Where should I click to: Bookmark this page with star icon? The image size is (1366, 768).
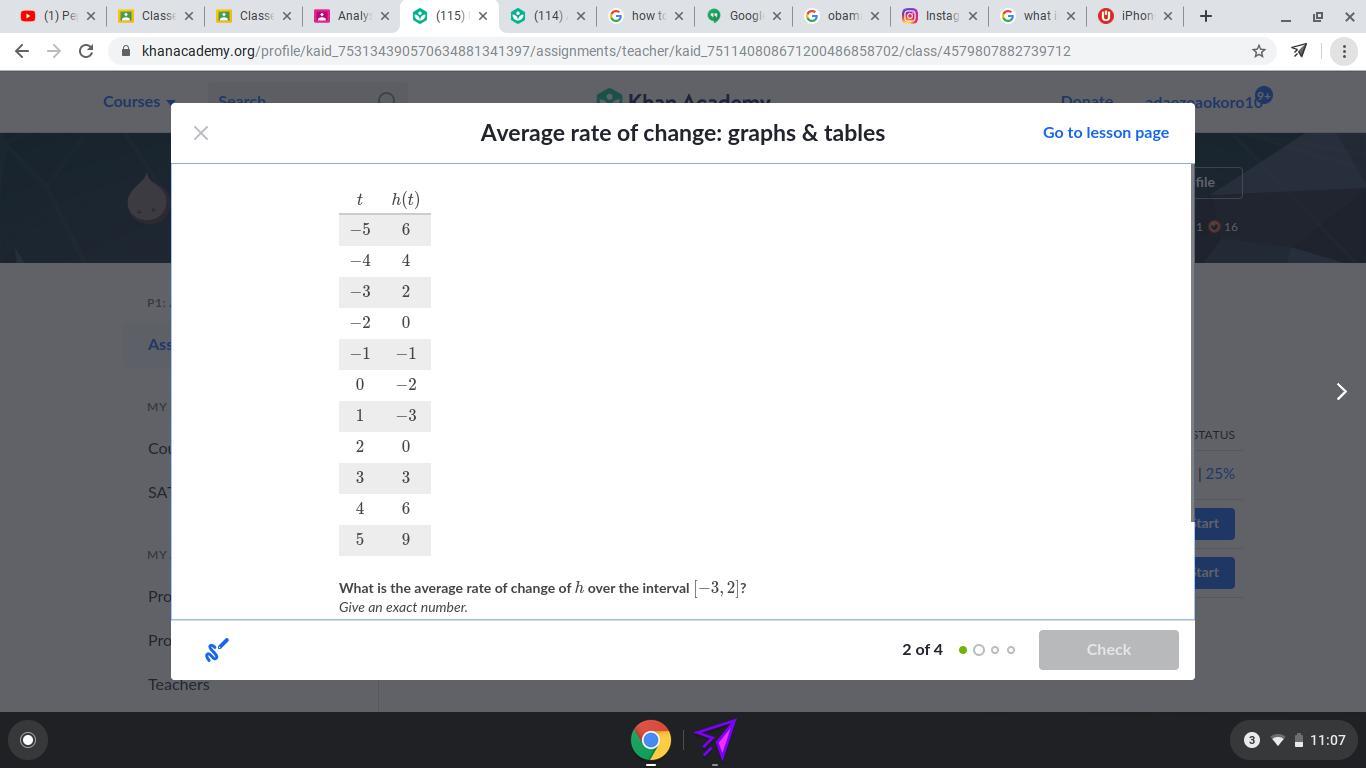click(x=1259, y=51)
